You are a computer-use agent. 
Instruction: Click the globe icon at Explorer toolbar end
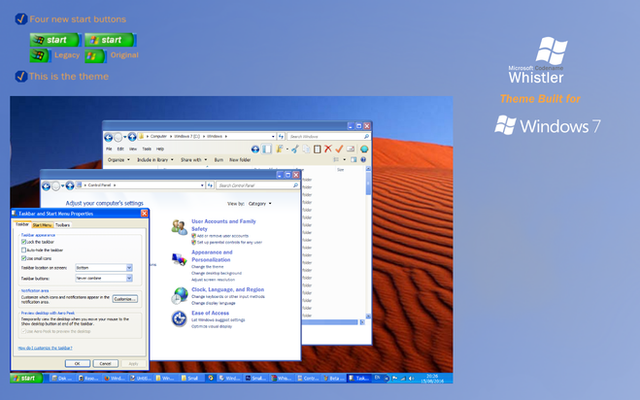pos(364,149)
